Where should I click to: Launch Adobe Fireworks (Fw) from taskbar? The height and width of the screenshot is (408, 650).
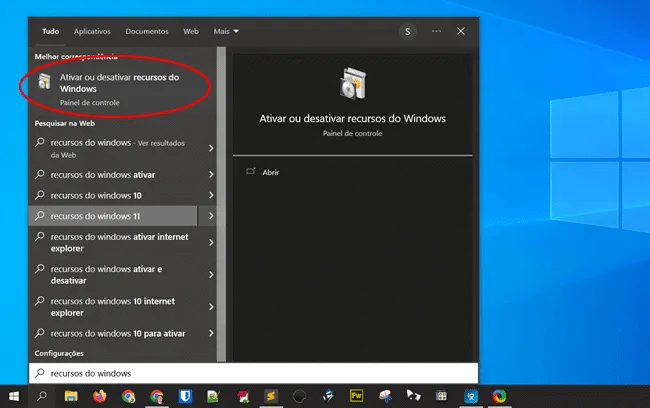[x=357, y=396]
